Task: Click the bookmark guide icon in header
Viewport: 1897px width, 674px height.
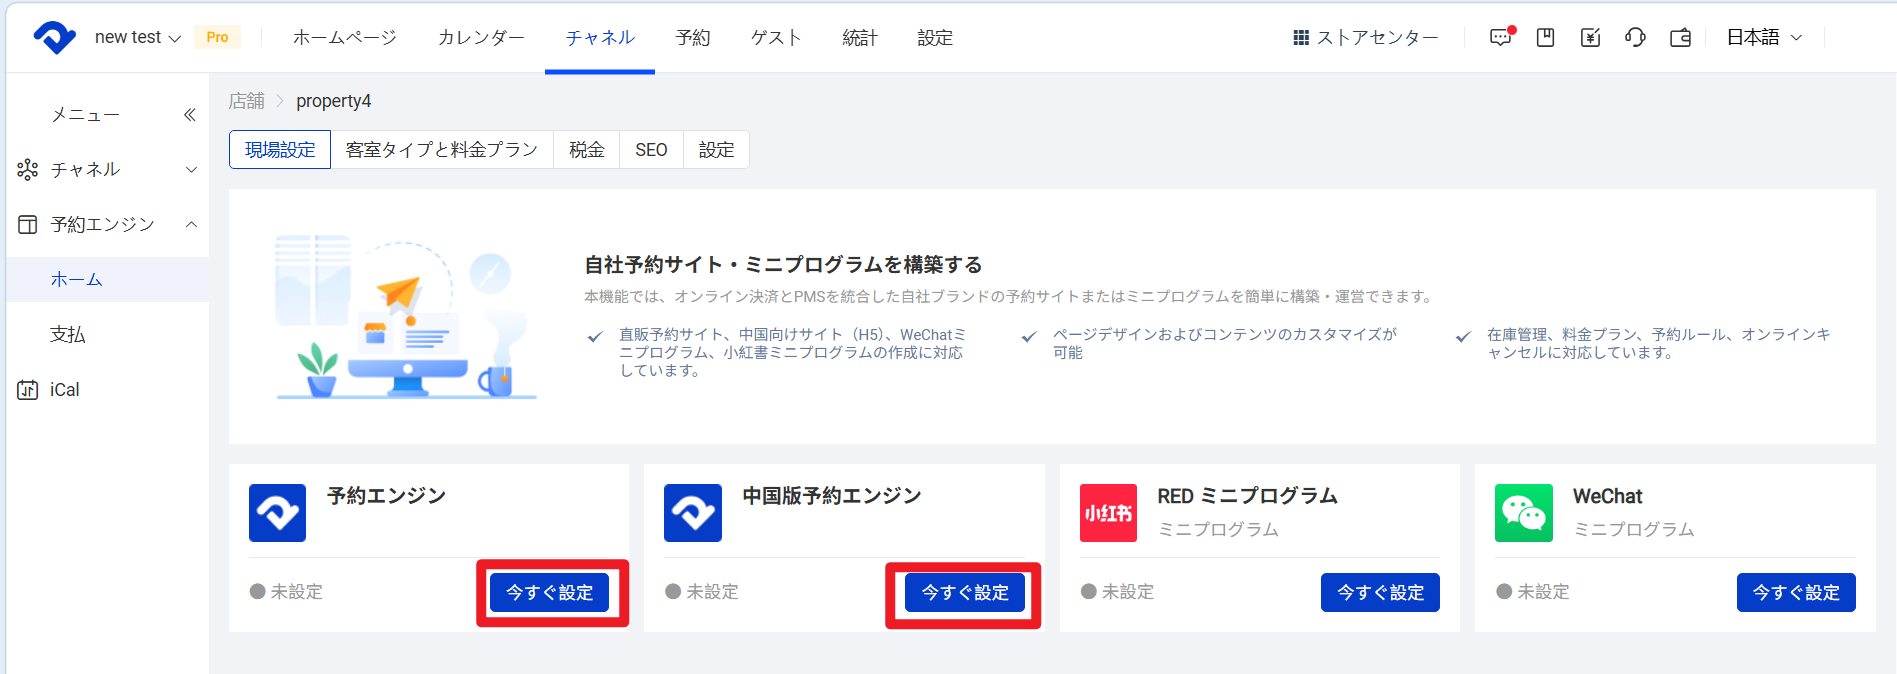Action: pos(1545,37)
